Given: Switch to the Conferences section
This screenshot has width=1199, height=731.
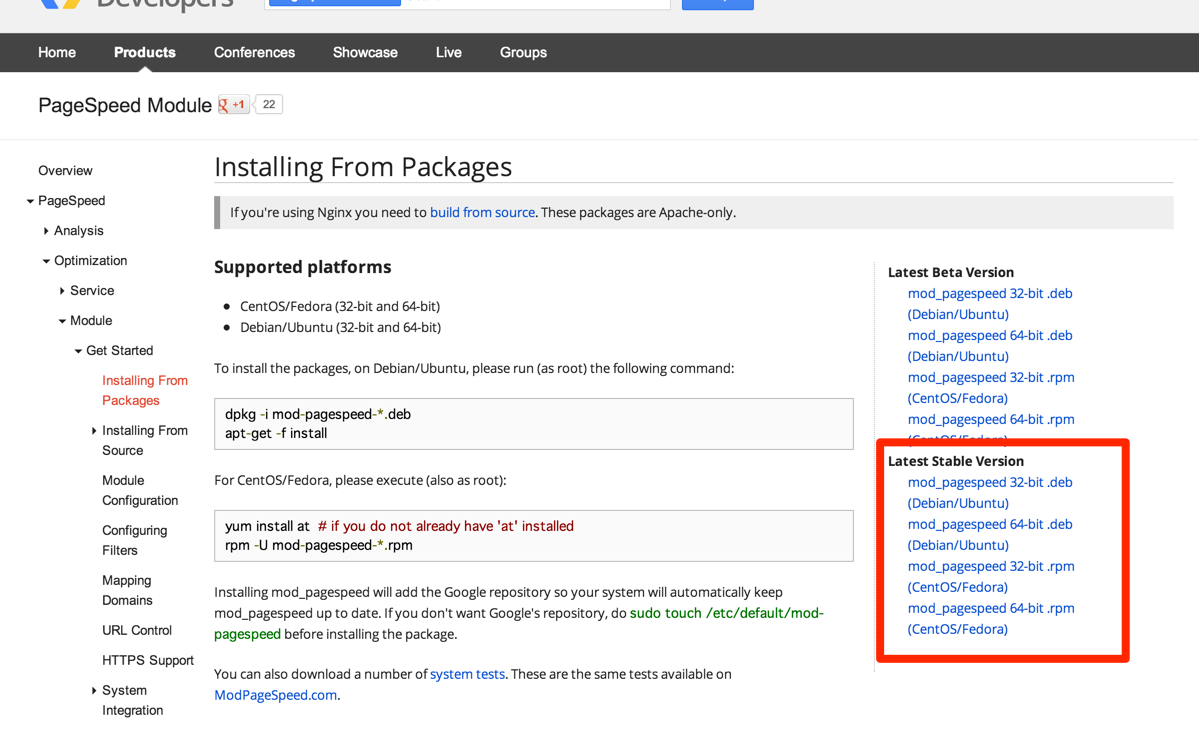Looking at the screenshot, I should coord(254,52).
